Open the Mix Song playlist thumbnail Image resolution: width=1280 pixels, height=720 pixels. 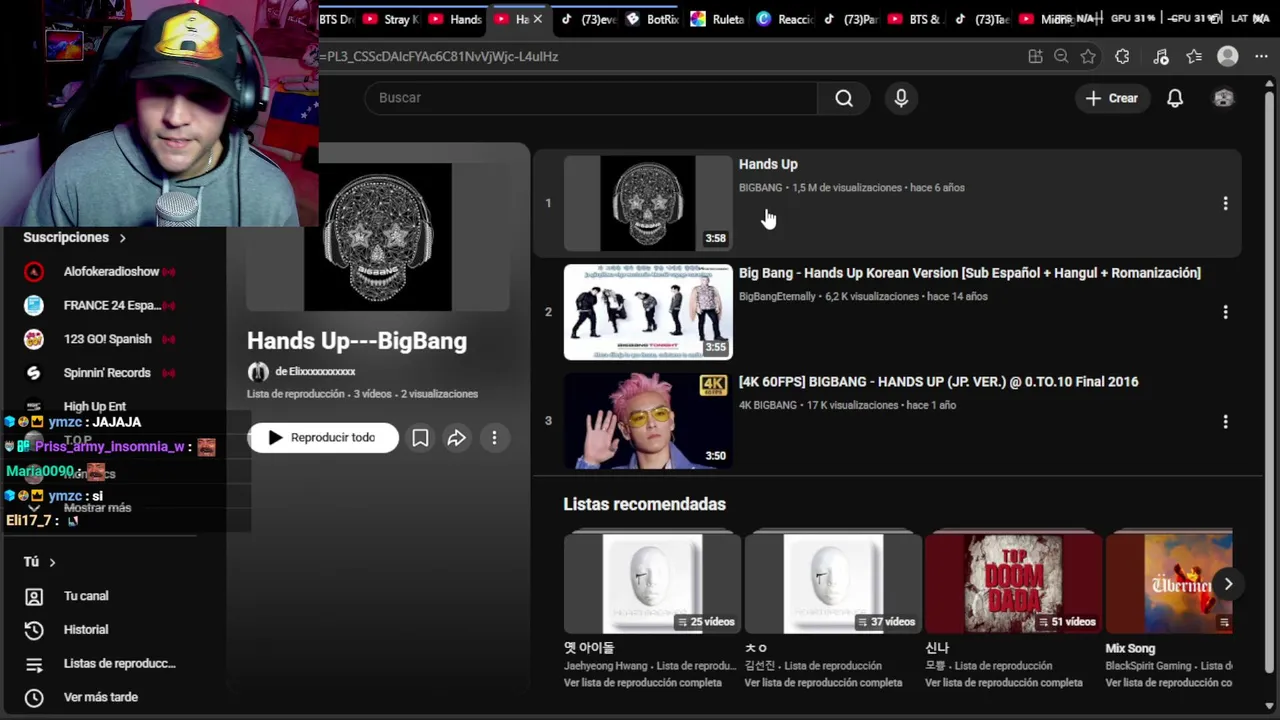(x=1169, y=583)
